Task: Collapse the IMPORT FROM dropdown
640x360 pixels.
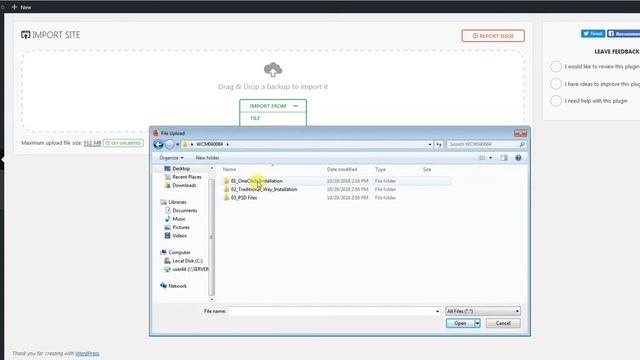Action: coord(296,106)
